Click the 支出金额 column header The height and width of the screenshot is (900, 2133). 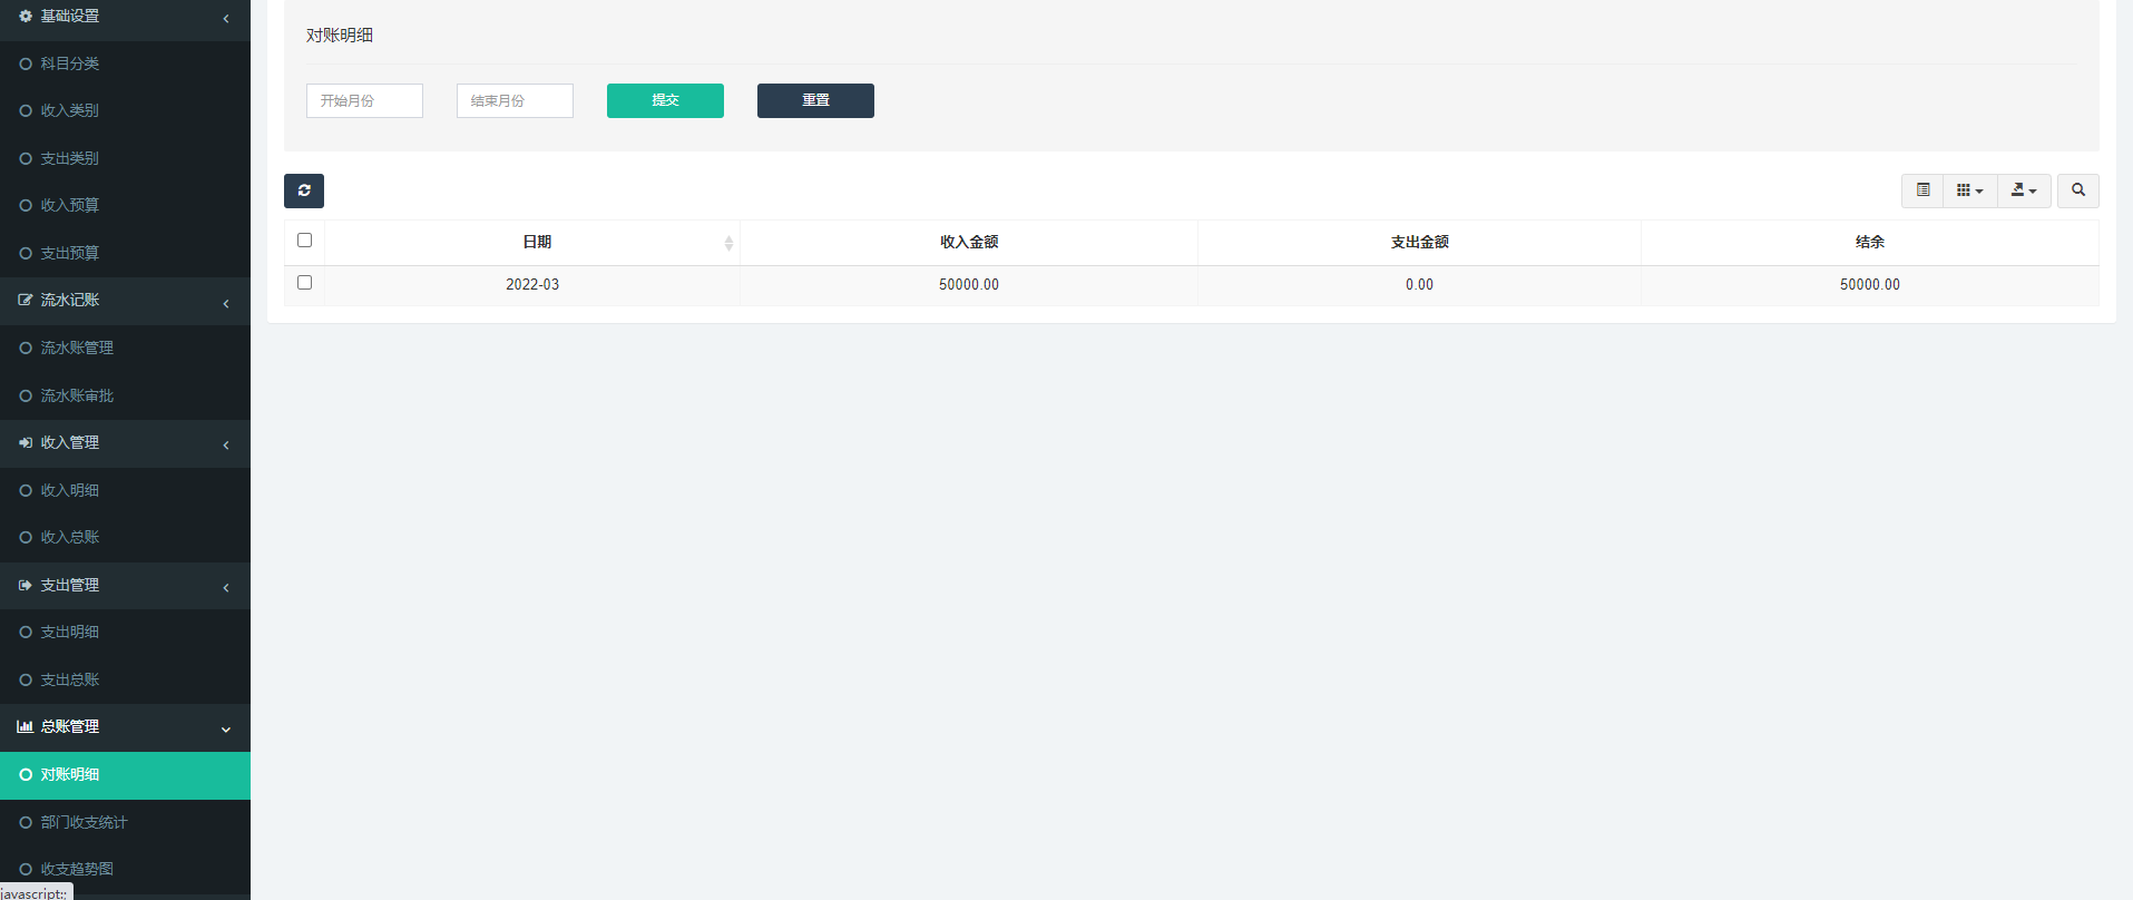click(x=1419, y=242)
